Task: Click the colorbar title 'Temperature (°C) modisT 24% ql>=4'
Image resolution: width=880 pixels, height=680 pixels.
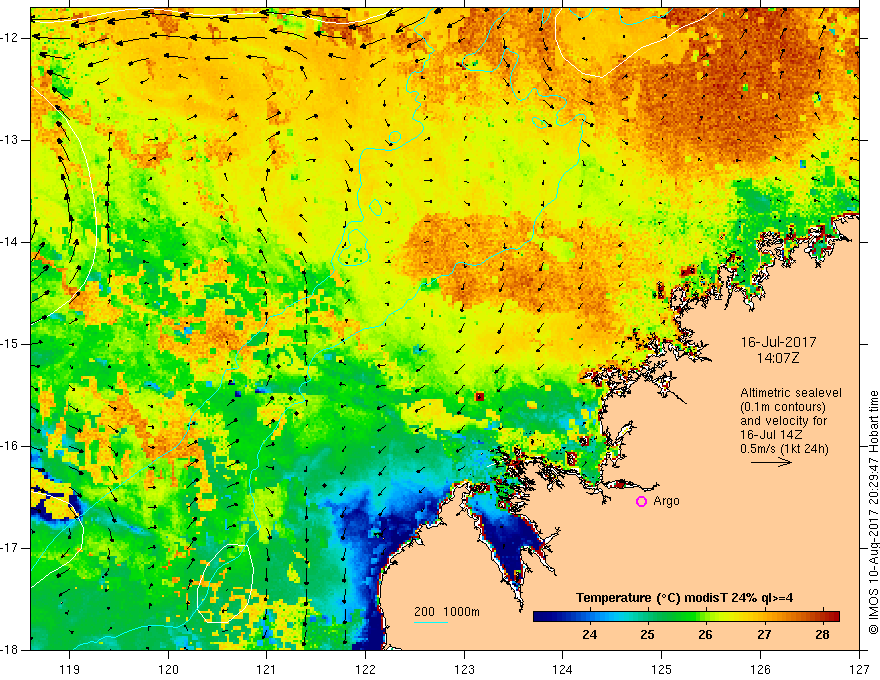Action: (x=684, y=598)
